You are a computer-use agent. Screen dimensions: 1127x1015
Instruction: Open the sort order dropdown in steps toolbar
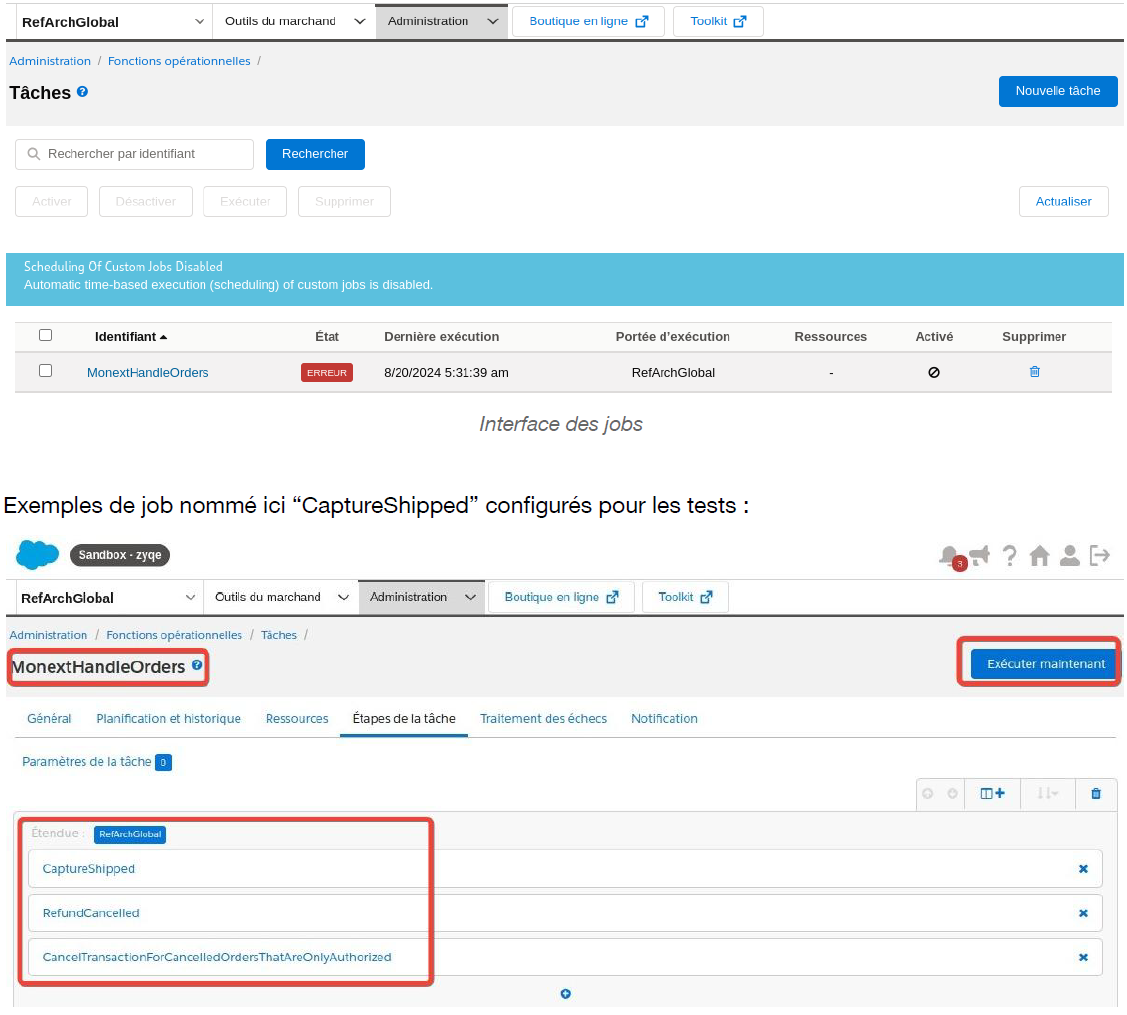click(1047, 794)
